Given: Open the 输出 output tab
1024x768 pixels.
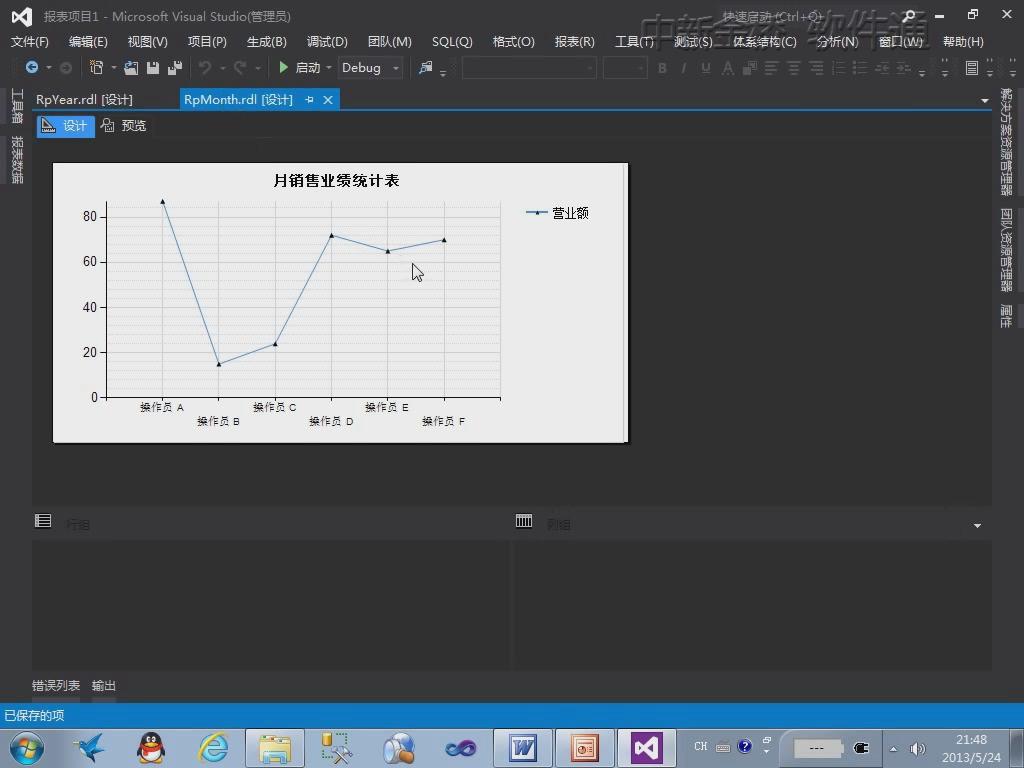Looking at the screenshot, I should 104,686.
